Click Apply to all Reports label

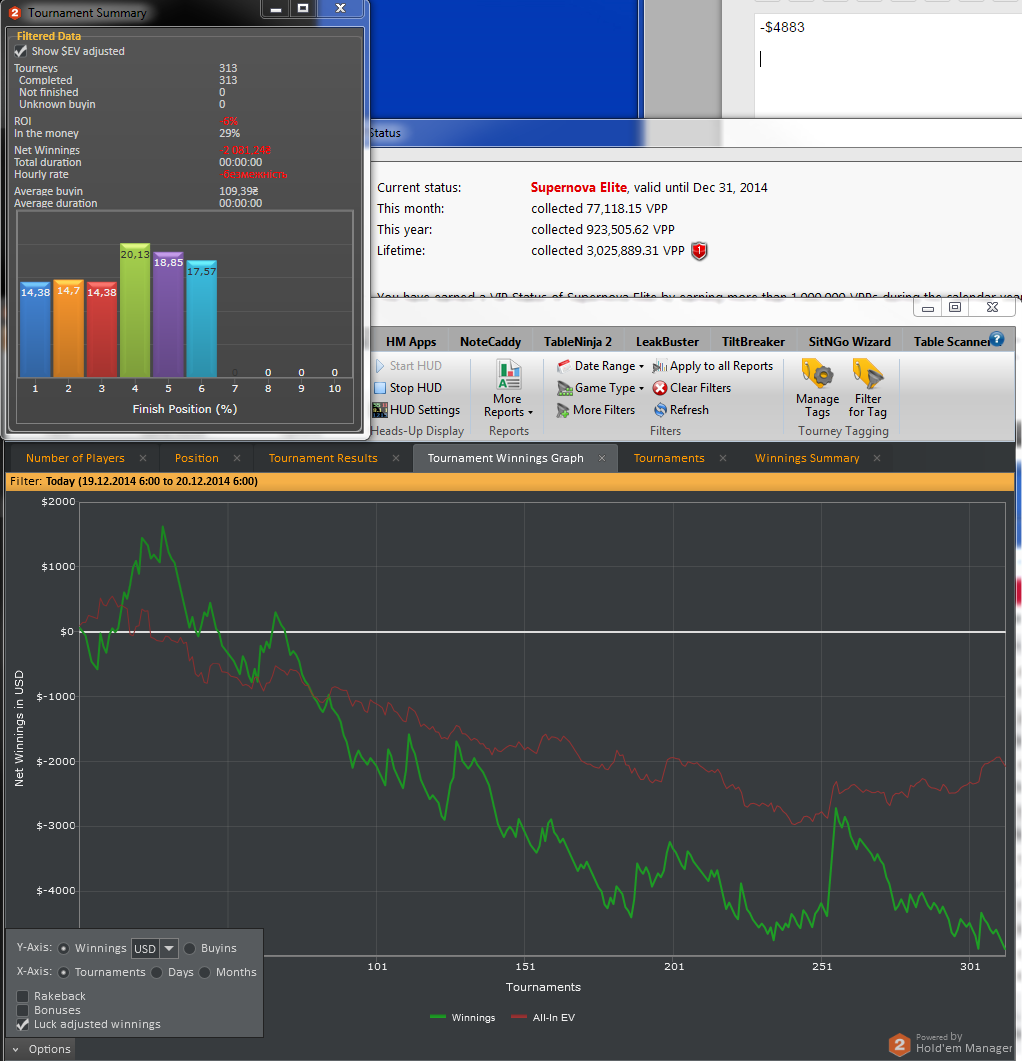[721, 366]
